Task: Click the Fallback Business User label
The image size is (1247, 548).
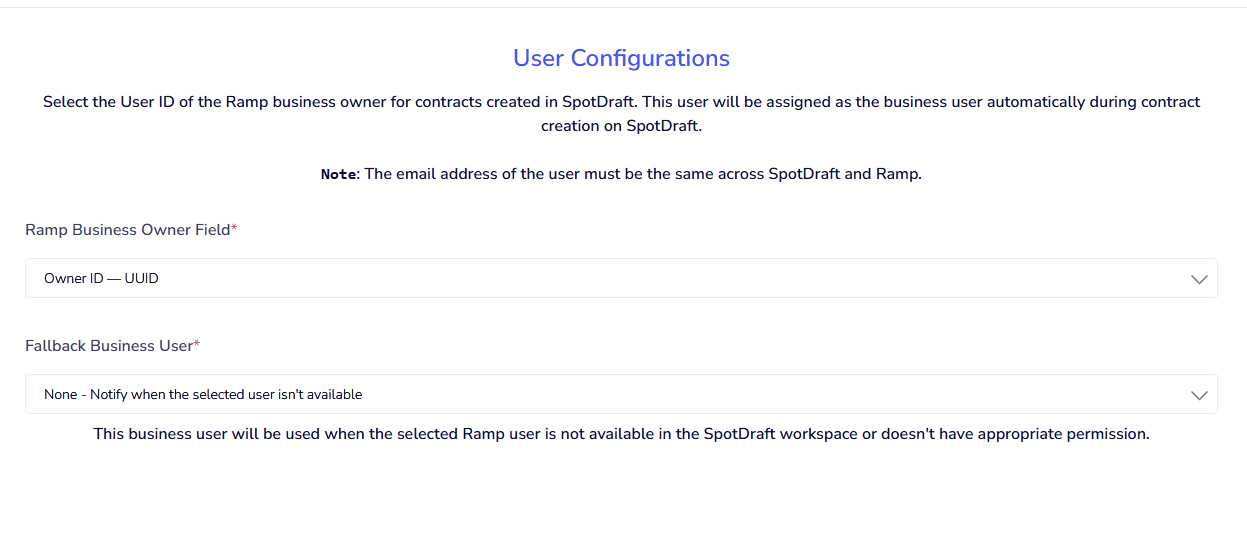Action: [x=112, y=345]
